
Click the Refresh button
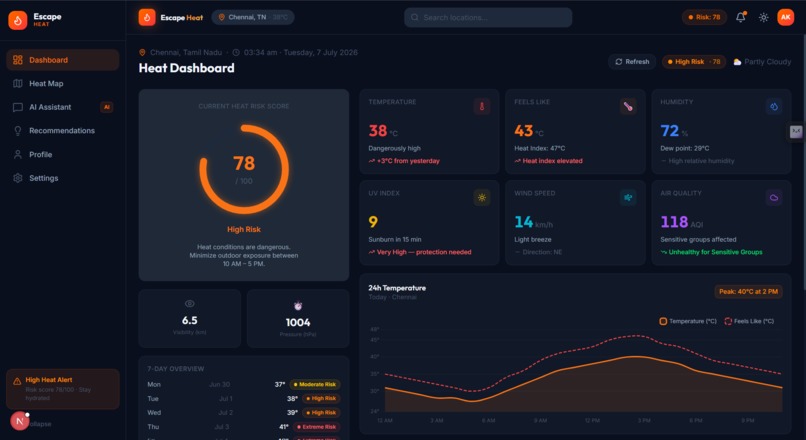coord(632,62)
